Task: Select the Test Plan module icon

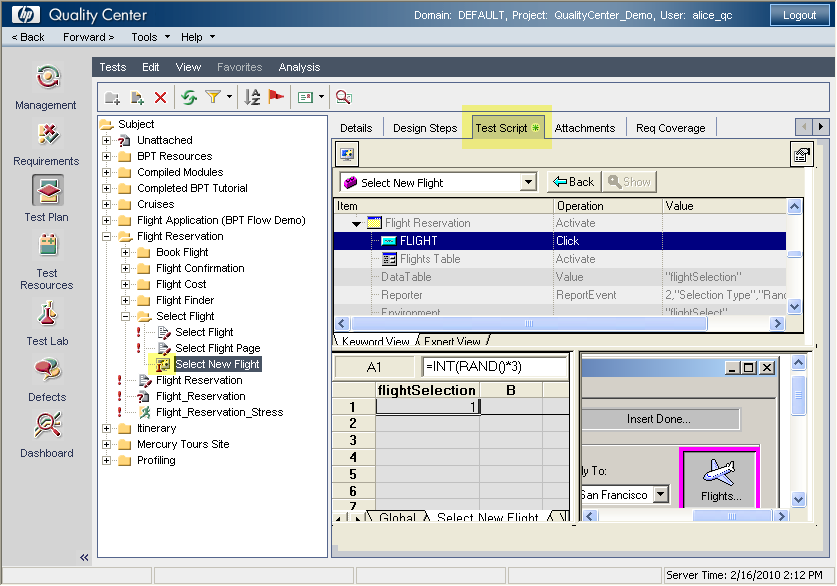Action: click(x=48, y=191)
